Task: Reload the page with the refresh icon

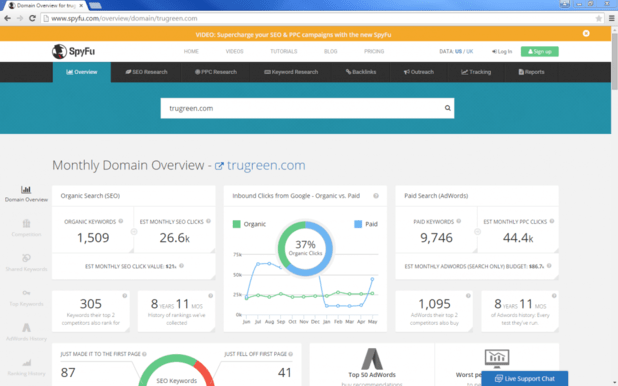Action: tap(32, 18)
